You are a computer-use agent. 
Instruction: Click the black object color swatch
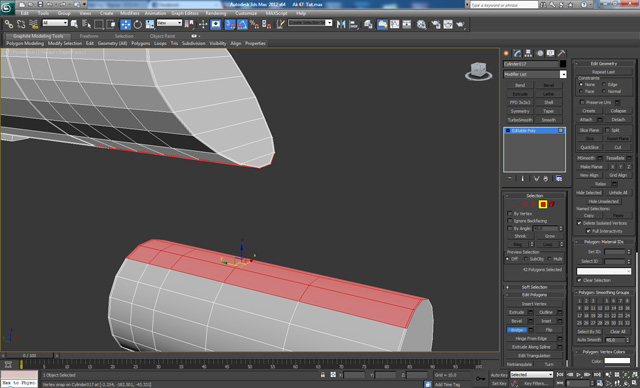(563, 64)
